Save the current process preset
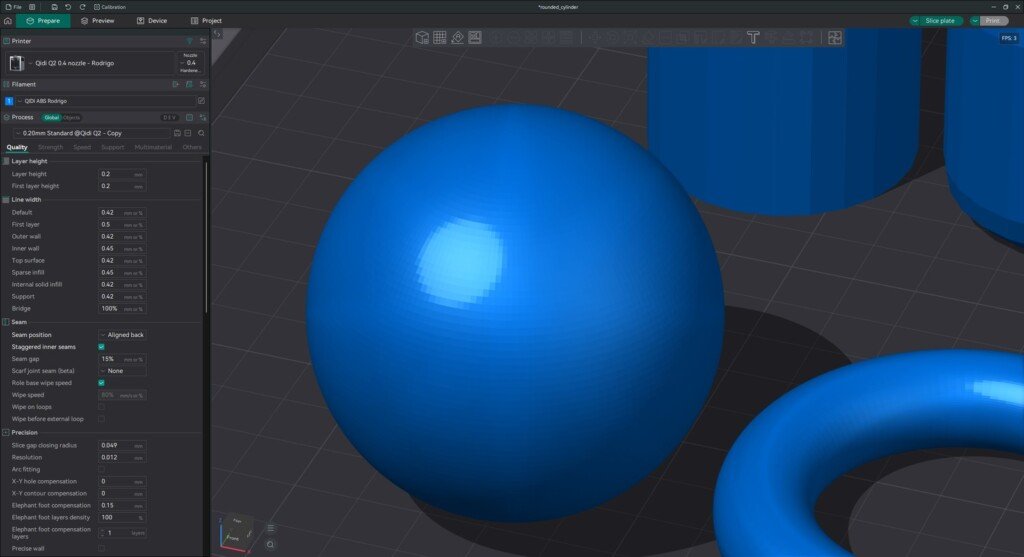This screenshot has height=557, width=1024. 177,133
